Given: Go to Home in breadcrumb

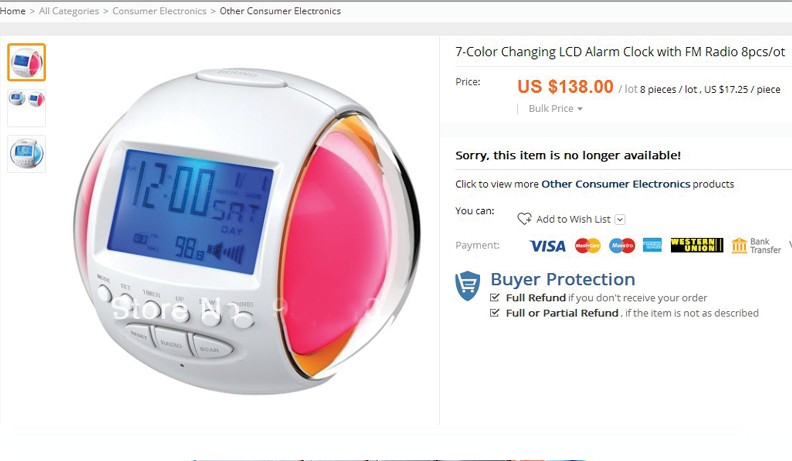Looking at the screenshot, I should 12,11.
